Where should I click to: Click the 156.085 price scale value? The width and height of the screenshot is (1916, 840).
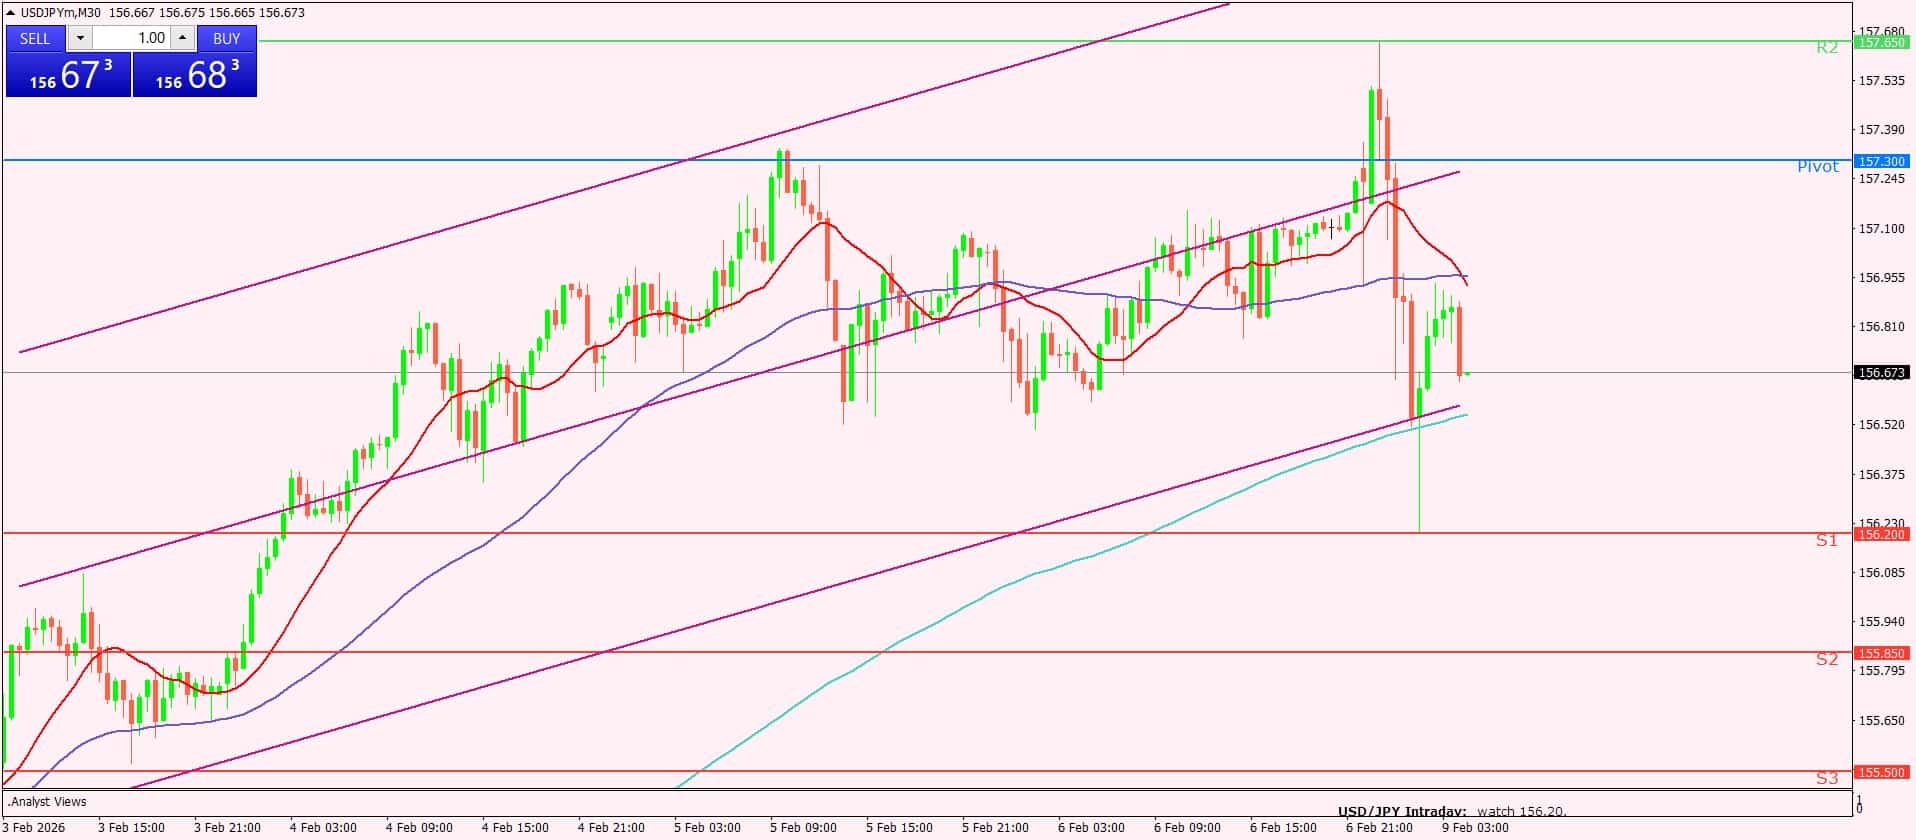click(1881, 572)
